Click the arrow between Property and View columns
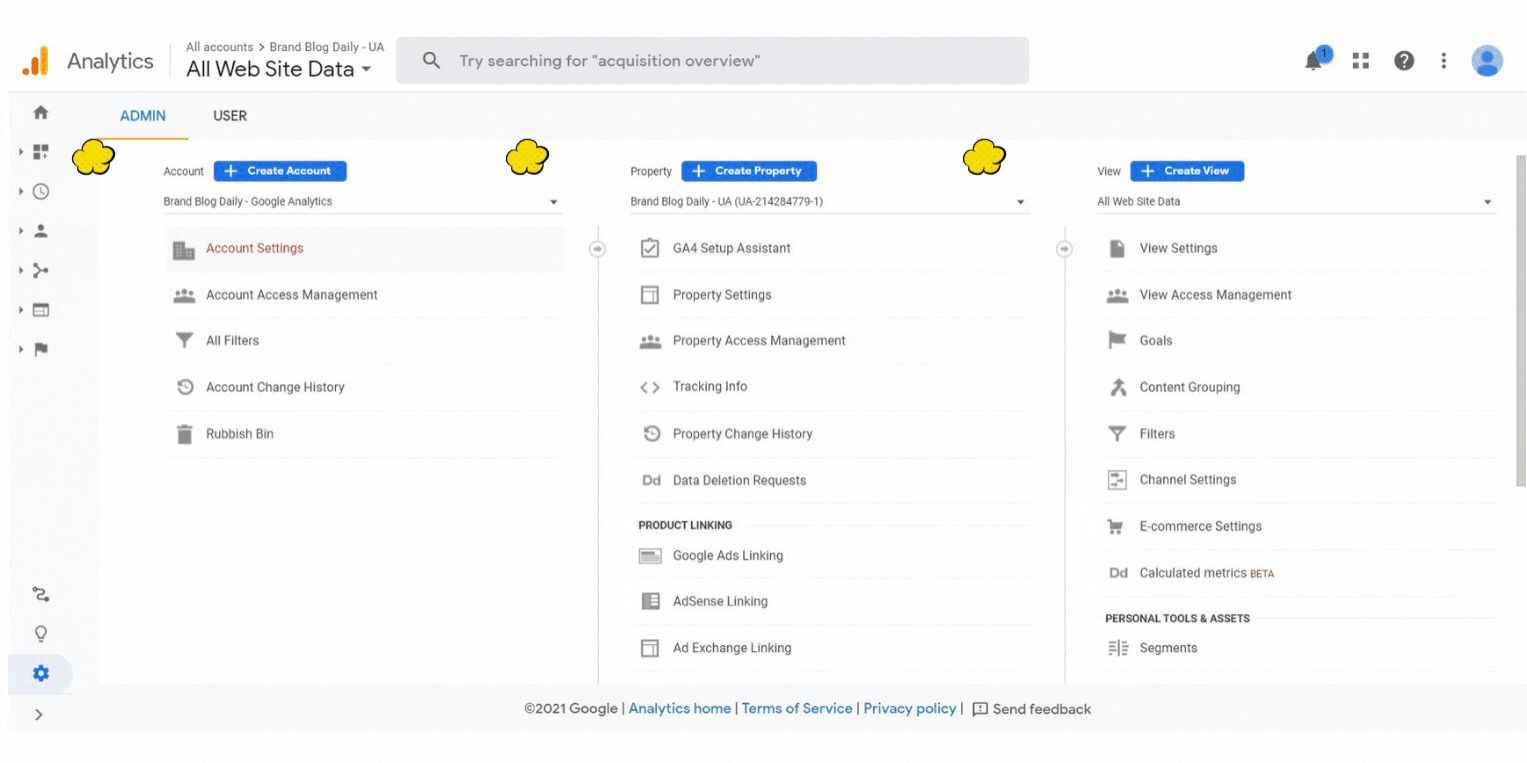This screenshot has width=1527, height=763. (x=1064, y=249)
